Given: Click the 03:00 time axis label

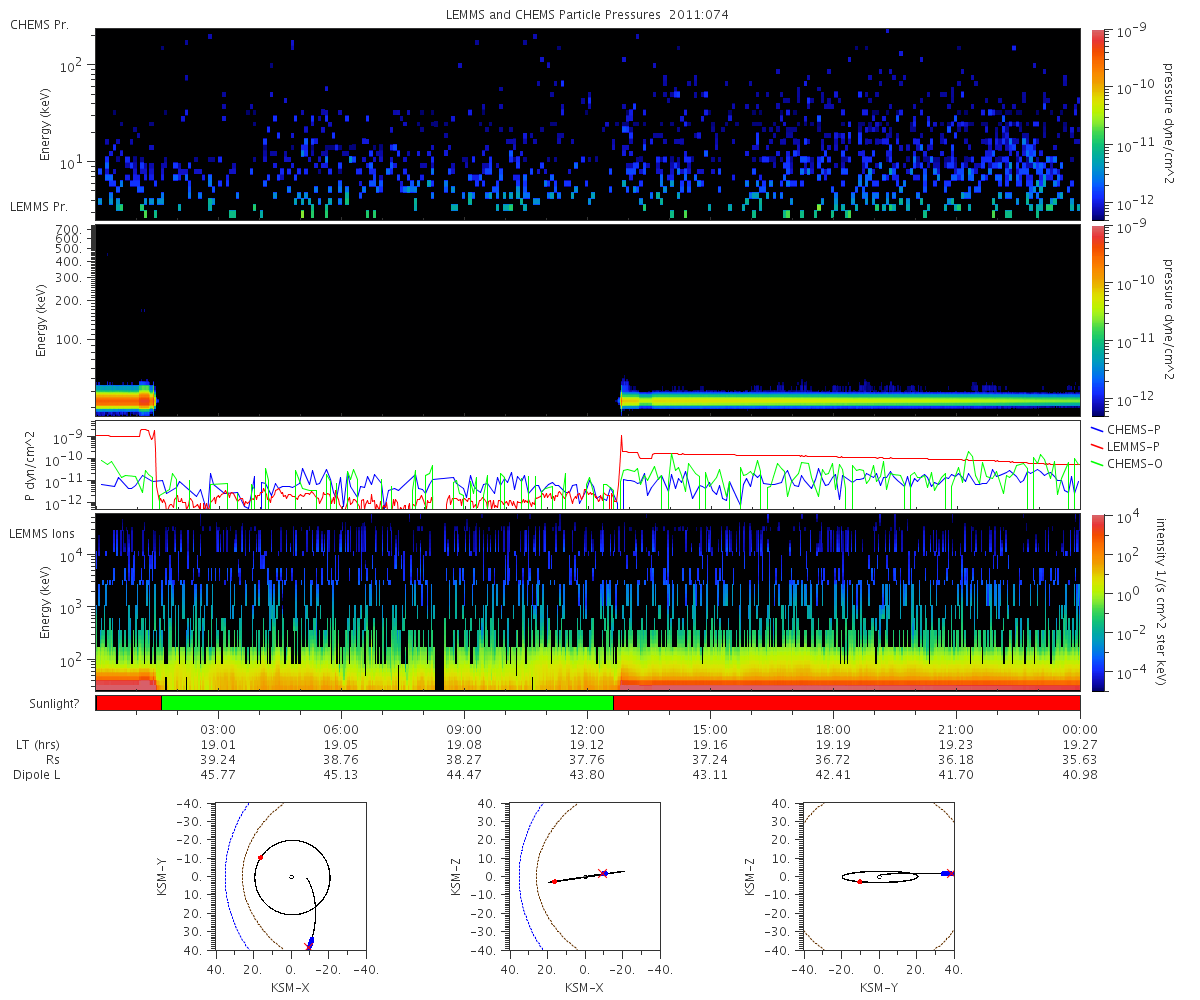Looking at the screenshot, I should click(x=219, y=730).
